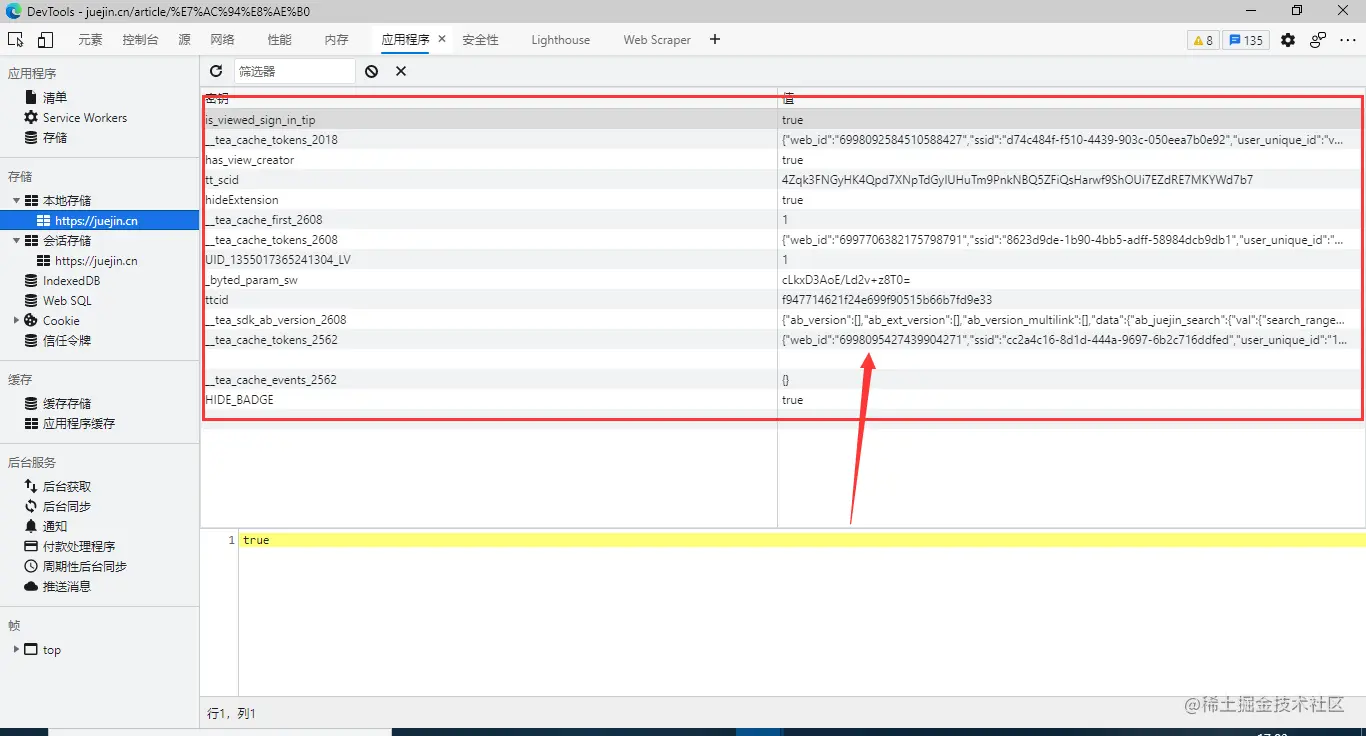The image size is (1366, 736).
Task: Expand the Cookie tree arrow
Action: (x=16, y=321)
